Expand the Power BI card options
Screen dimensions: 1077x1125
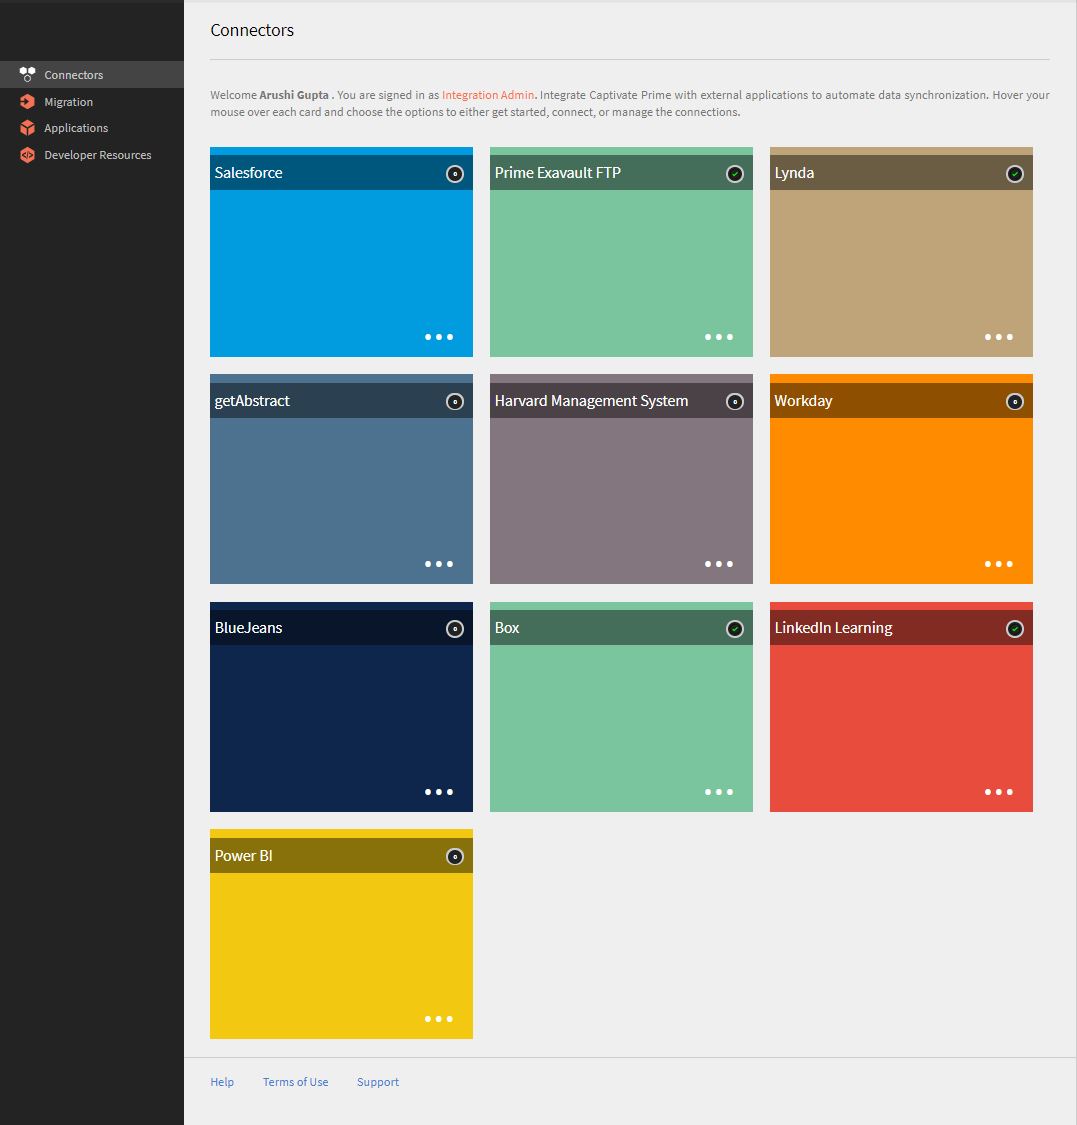click(439, 1019)
